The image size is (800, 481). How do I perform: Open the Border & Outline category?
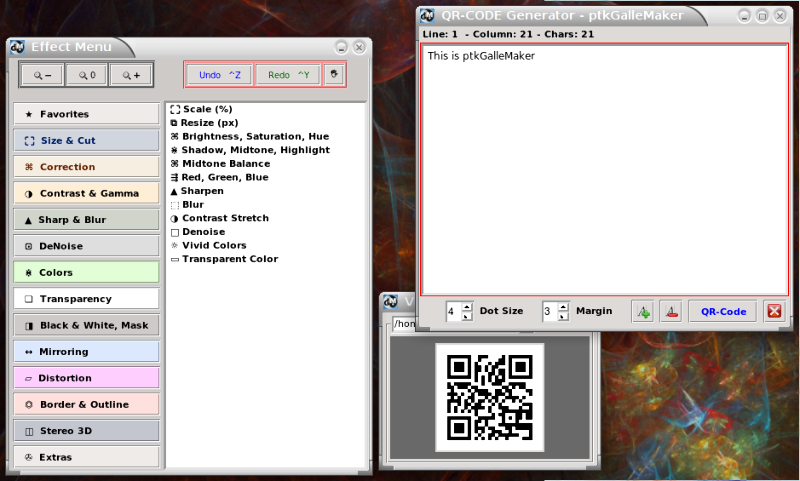pos(86,404)
